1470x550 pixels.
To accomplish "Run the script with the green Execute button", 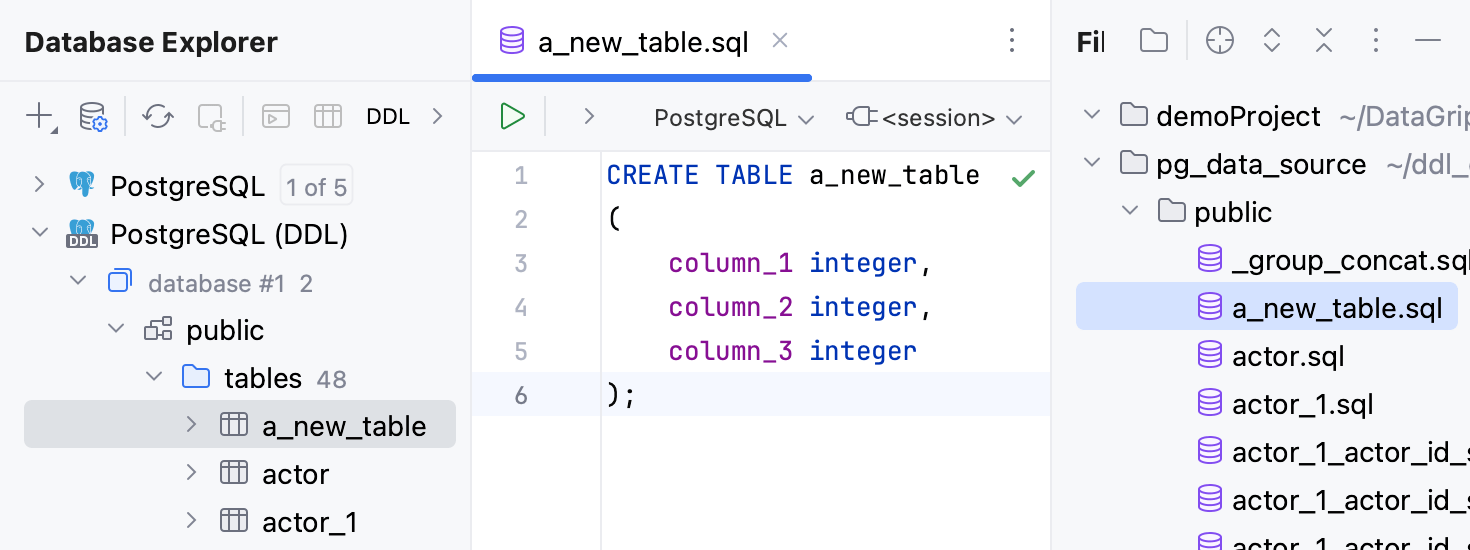I will (x=512, y=117).
